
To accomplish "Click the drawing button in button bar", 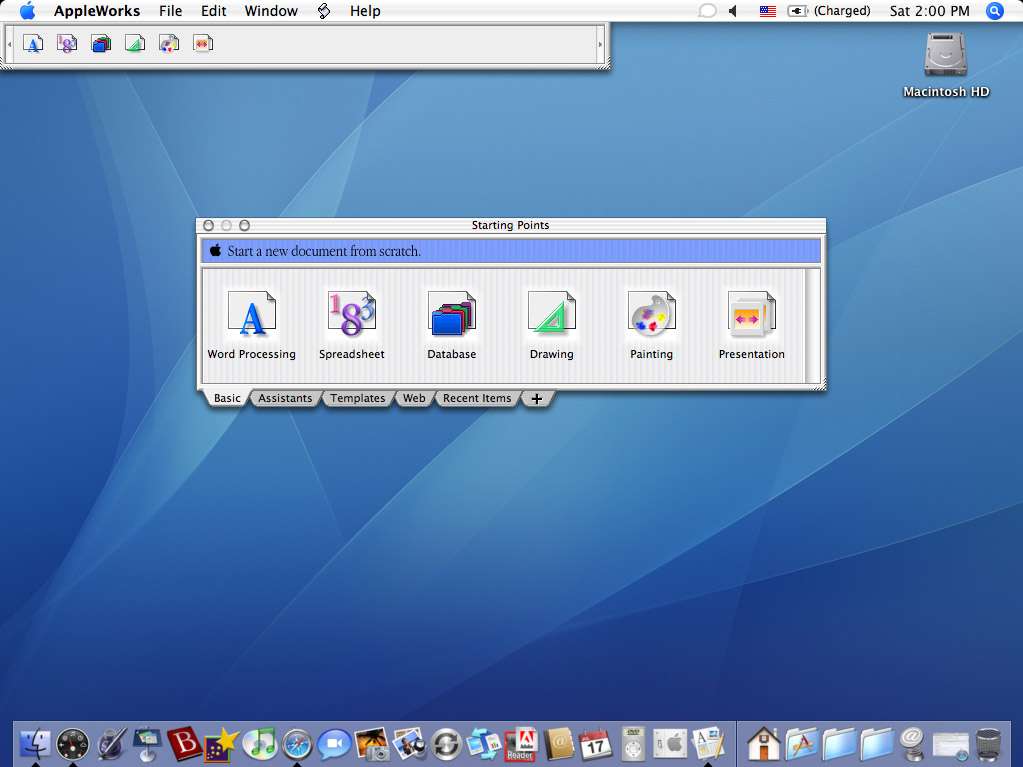I will point(134,44).
